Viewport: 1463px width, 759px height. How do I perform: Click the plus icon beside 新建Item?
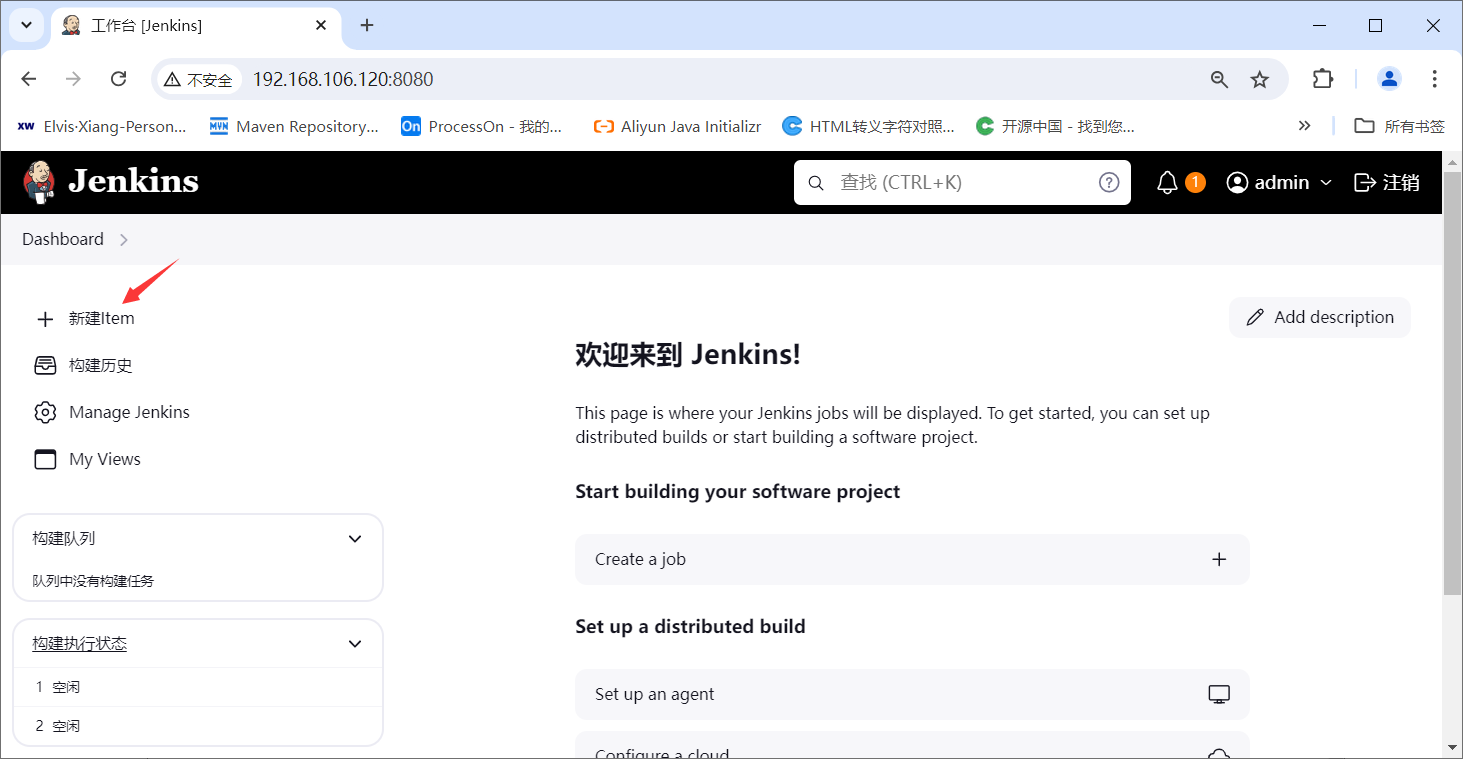click(45, 319)
